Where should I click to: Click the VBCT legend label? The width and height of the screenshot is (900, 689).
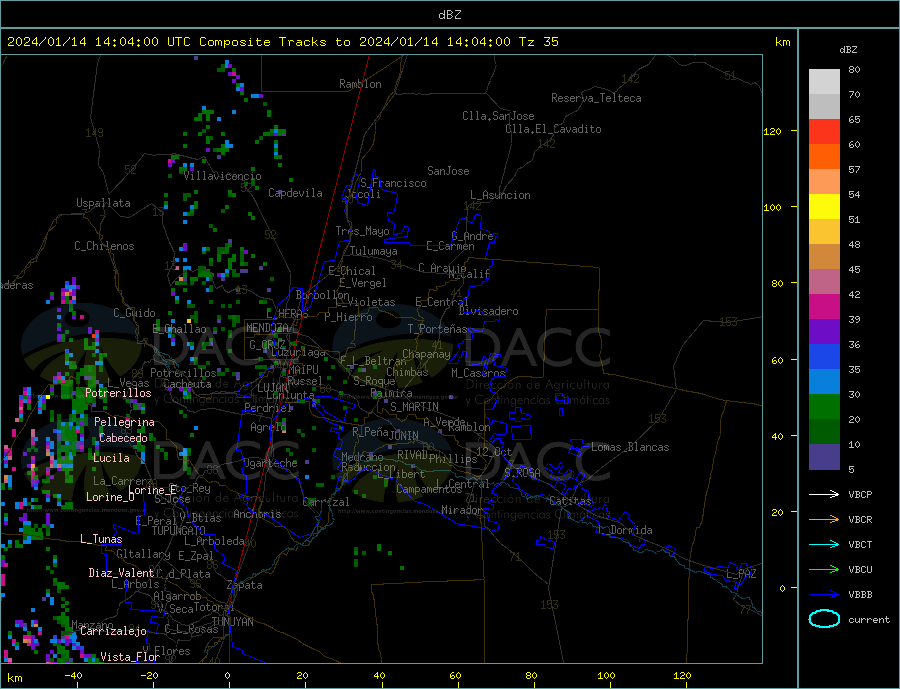(860, 544)
